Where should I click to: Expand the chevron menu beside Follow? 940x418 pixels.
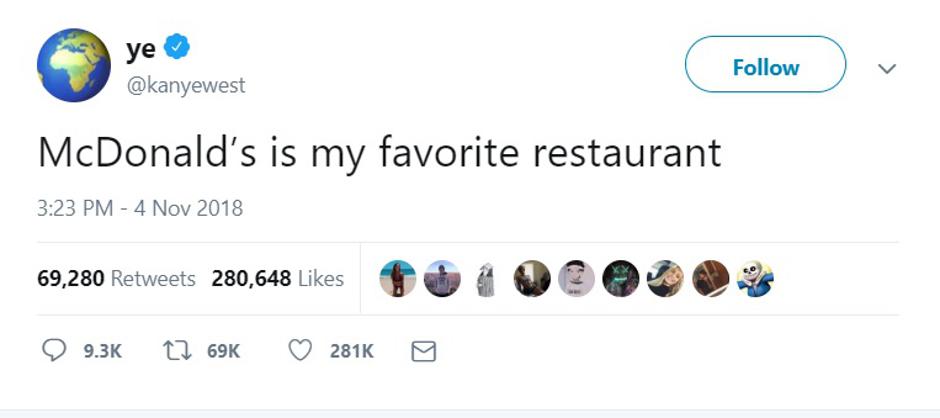coord(886,68)
